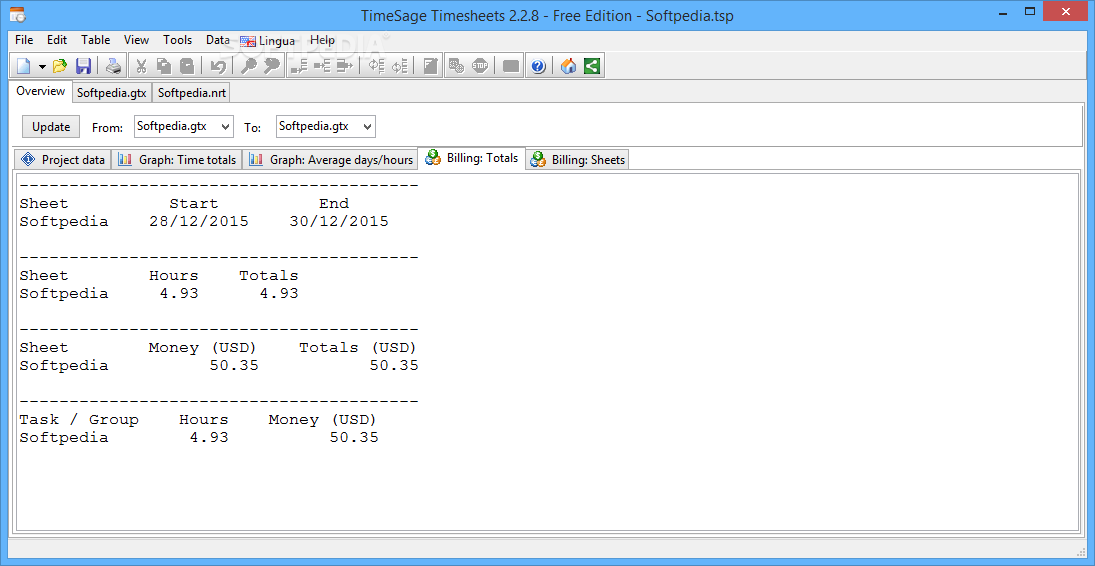This screenshot has height=566, width=1095.
Task: Click the Update button
Action: 51,126
